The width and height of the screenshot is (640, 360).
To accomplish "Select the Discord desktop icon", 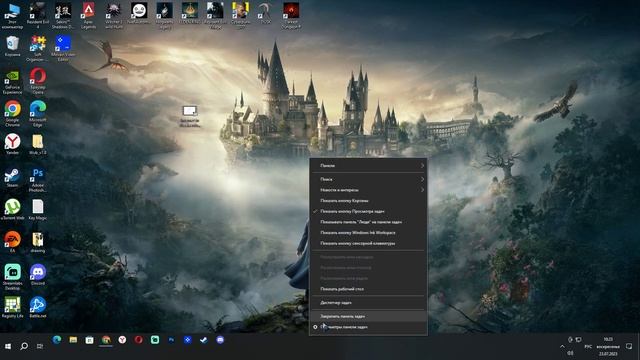I will coord(38,275).
